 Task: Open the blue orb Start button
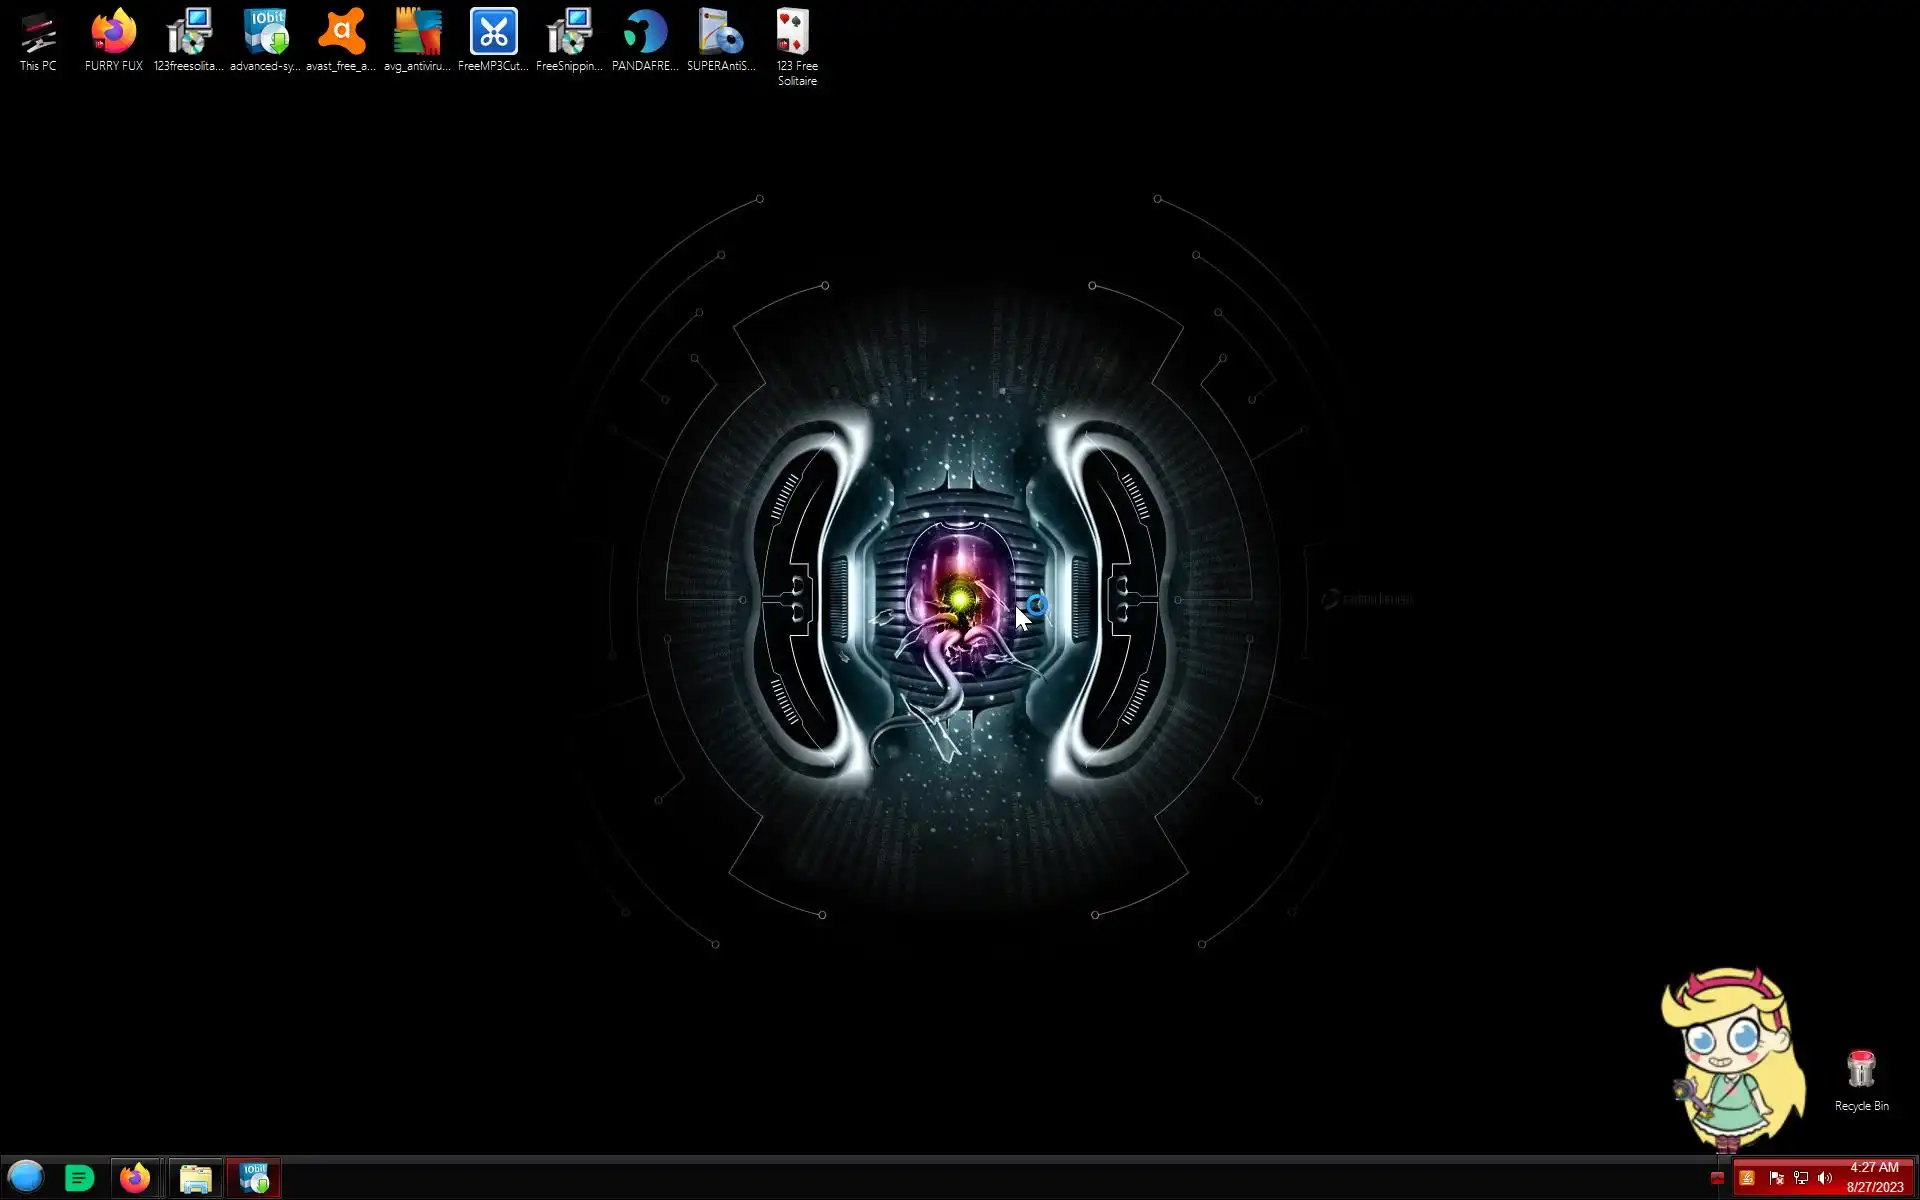pyautogui.click(x=26, y=1177)
